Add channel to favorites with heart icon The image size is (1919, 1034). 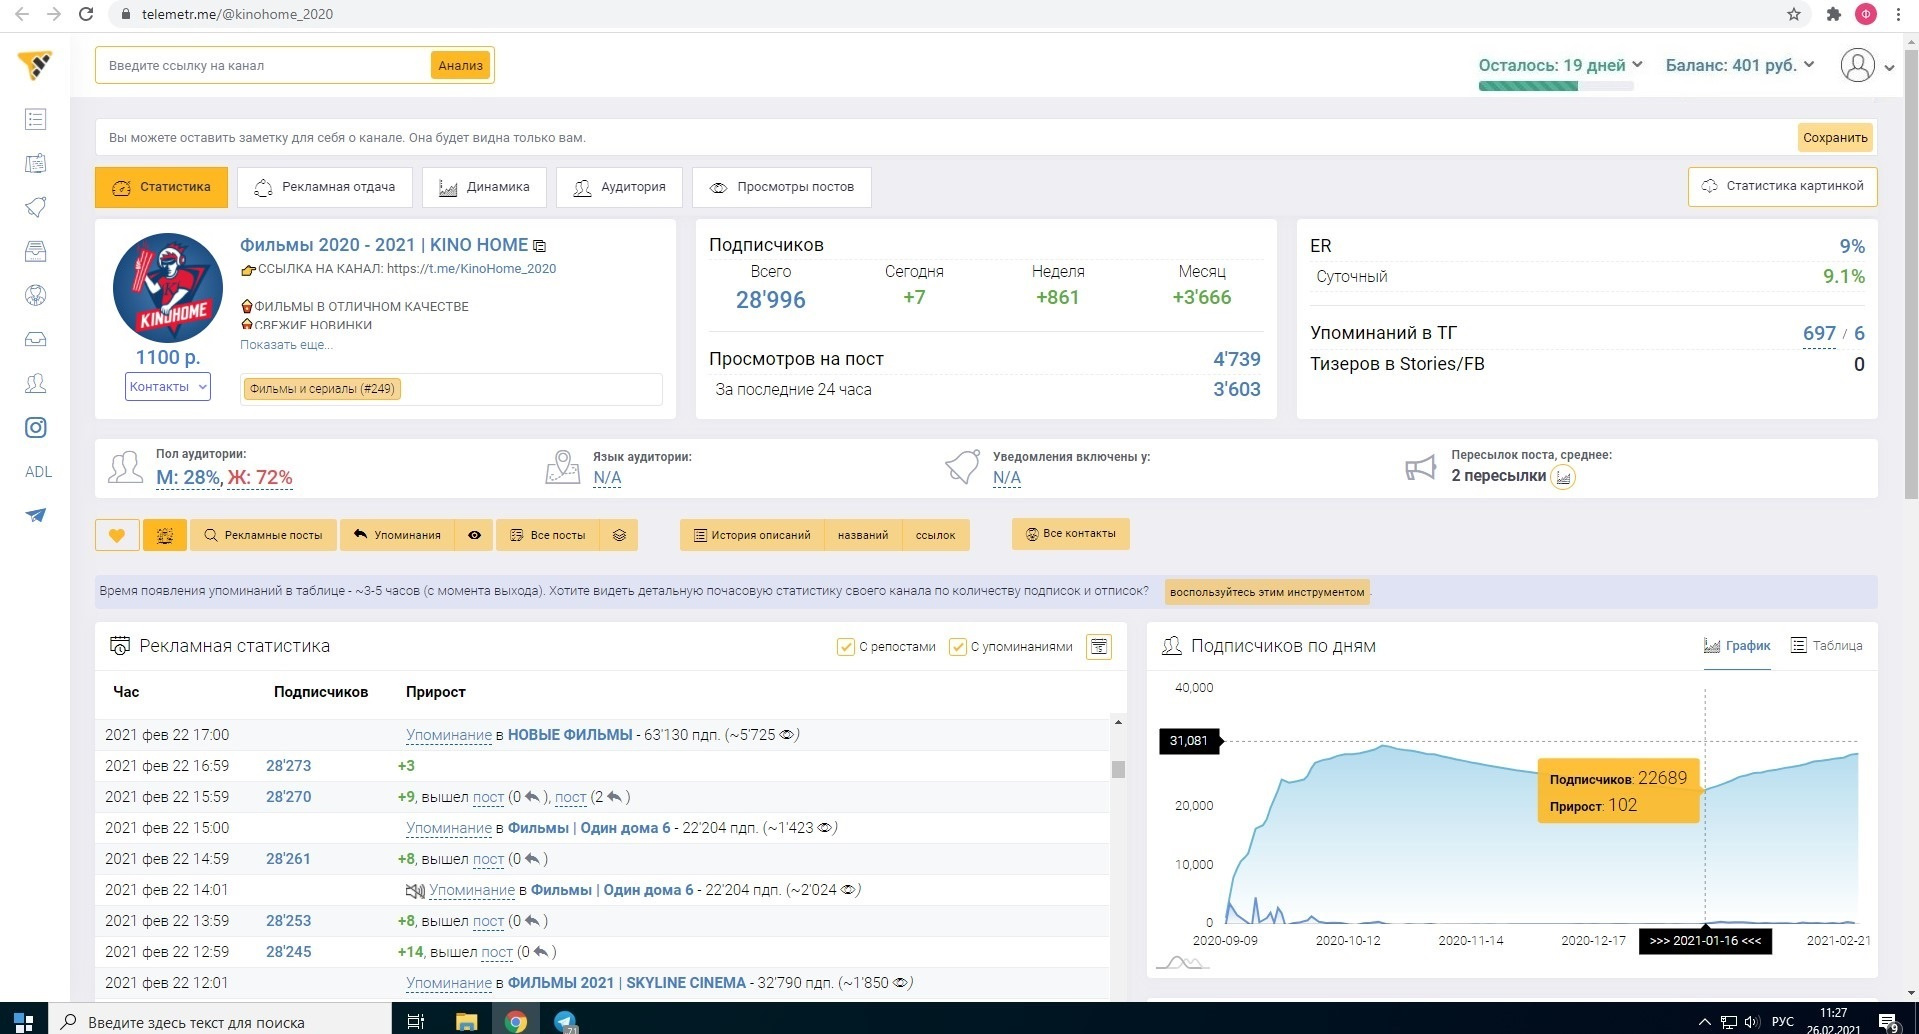click(x=117, y=535)
